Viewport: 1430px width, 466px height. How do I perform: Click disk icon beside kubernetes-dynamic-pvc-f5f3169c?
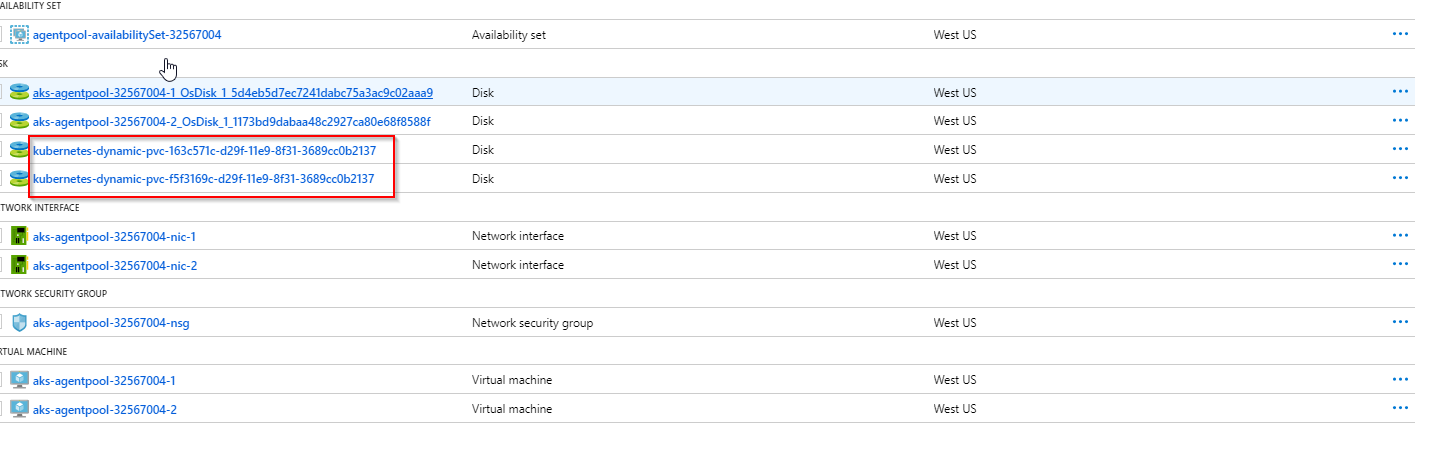(x=19, y=179)
